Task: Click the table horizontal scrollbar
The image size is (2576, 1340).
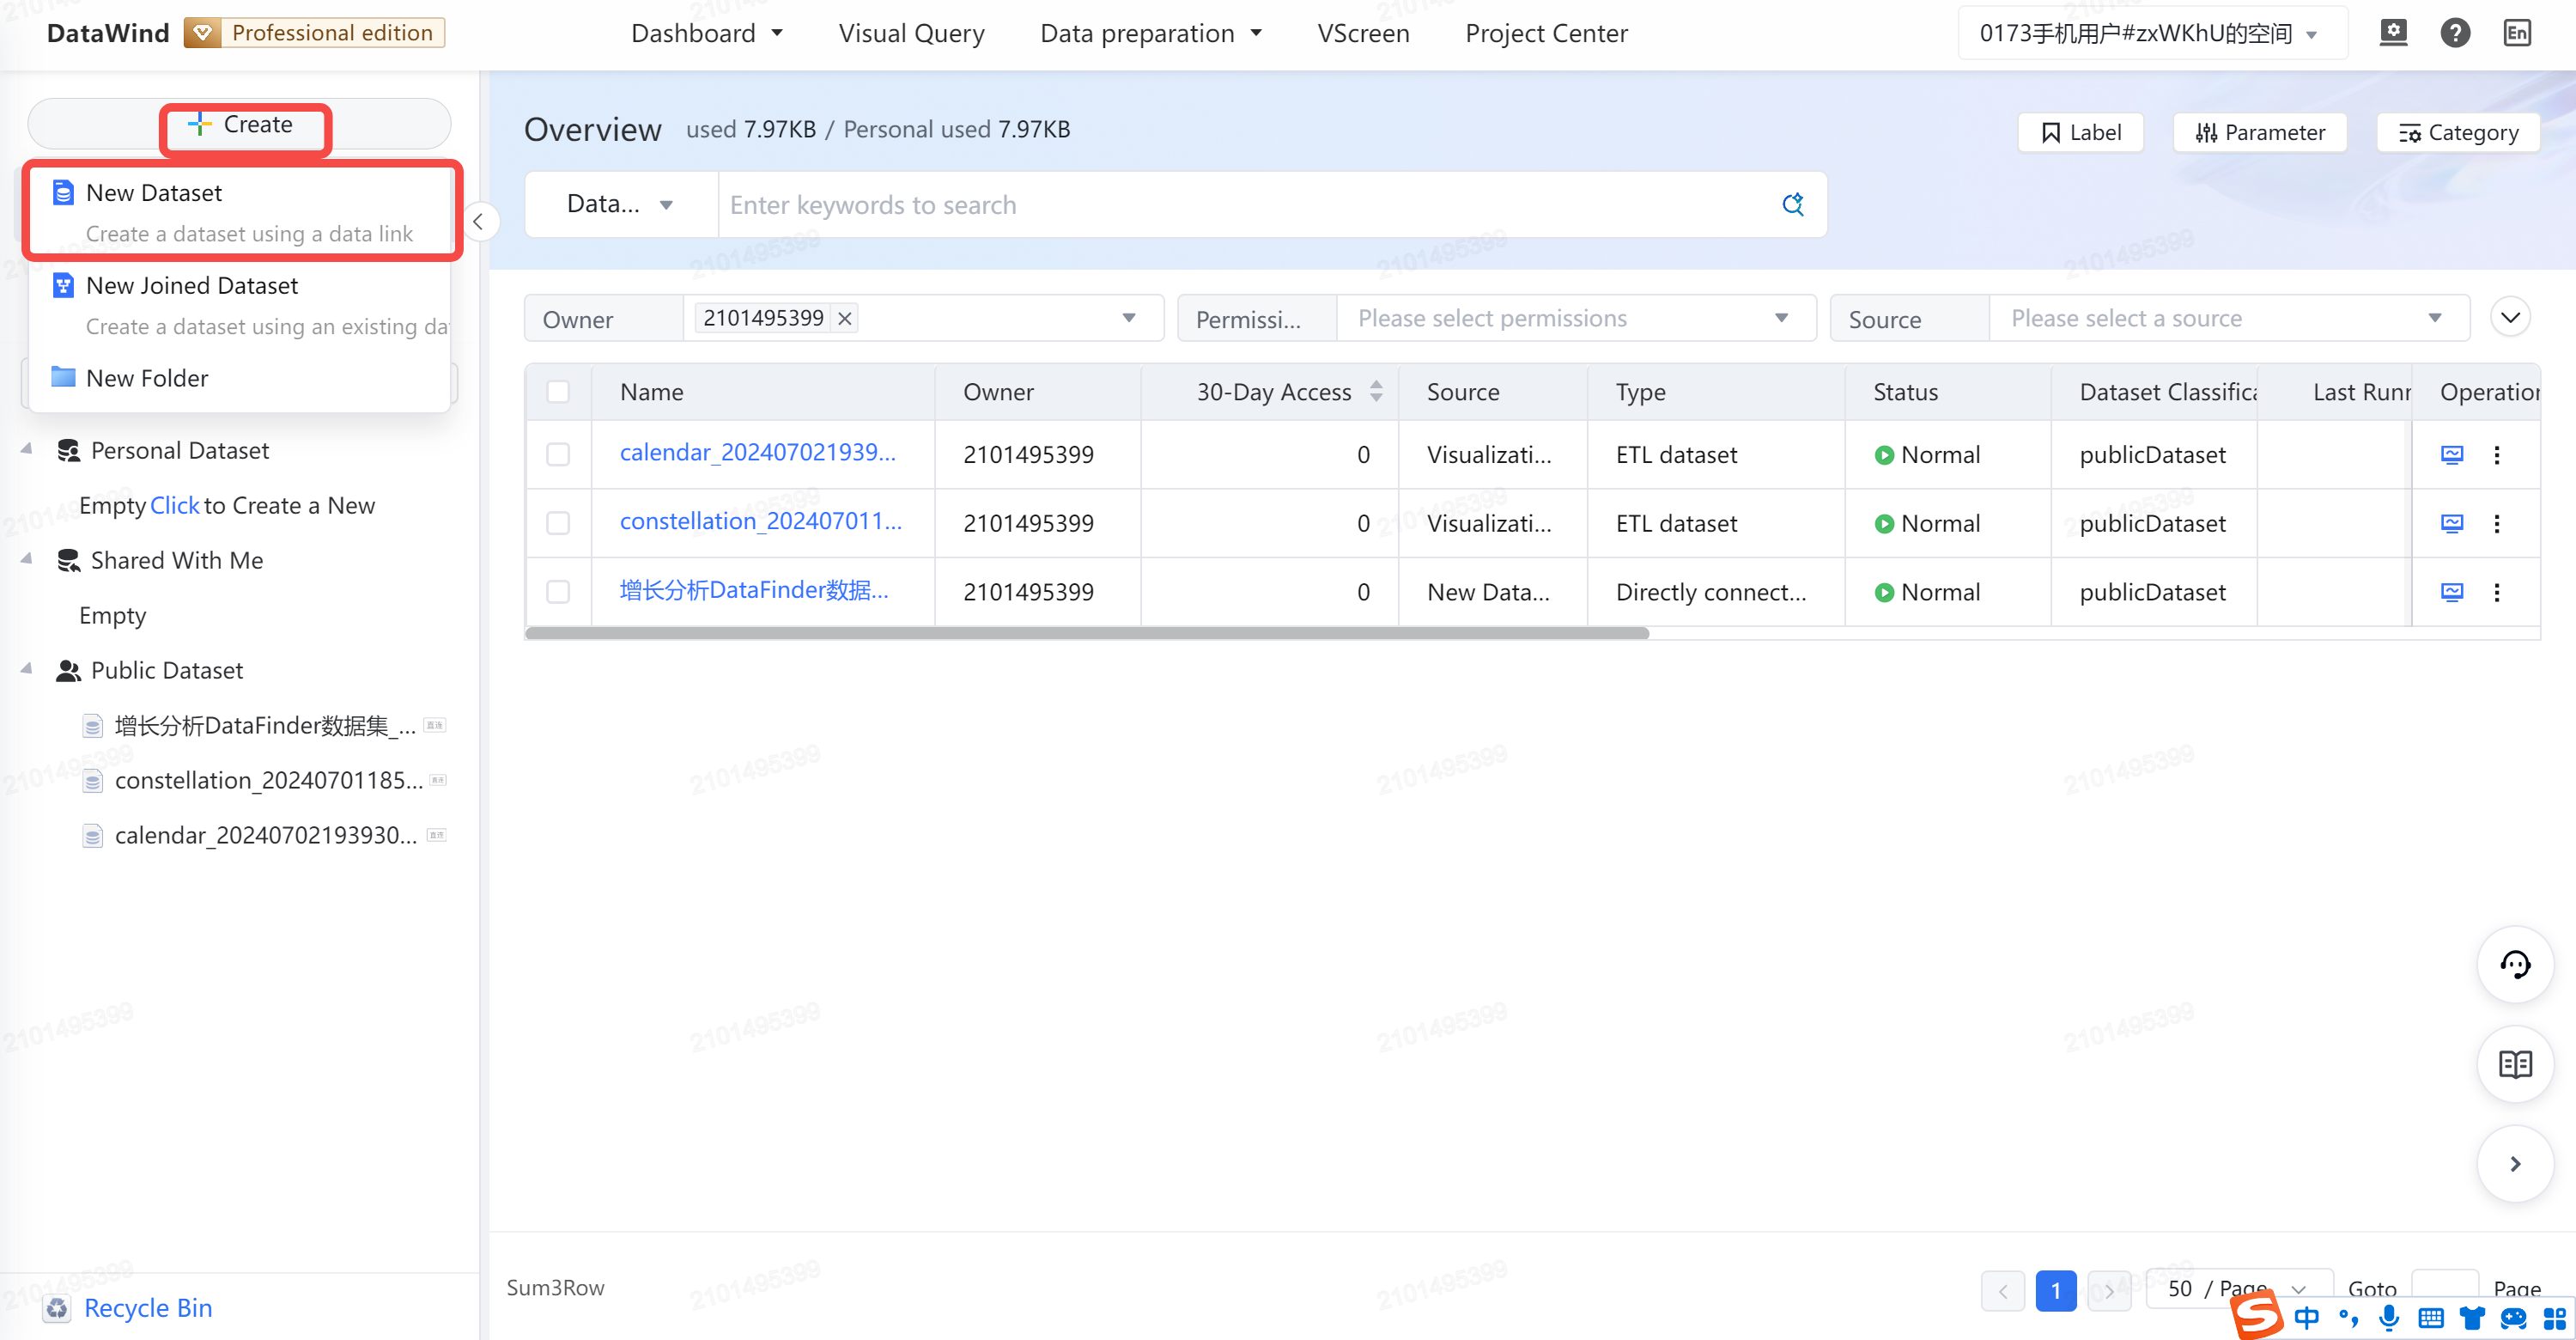Action: tap(1087, 633)
